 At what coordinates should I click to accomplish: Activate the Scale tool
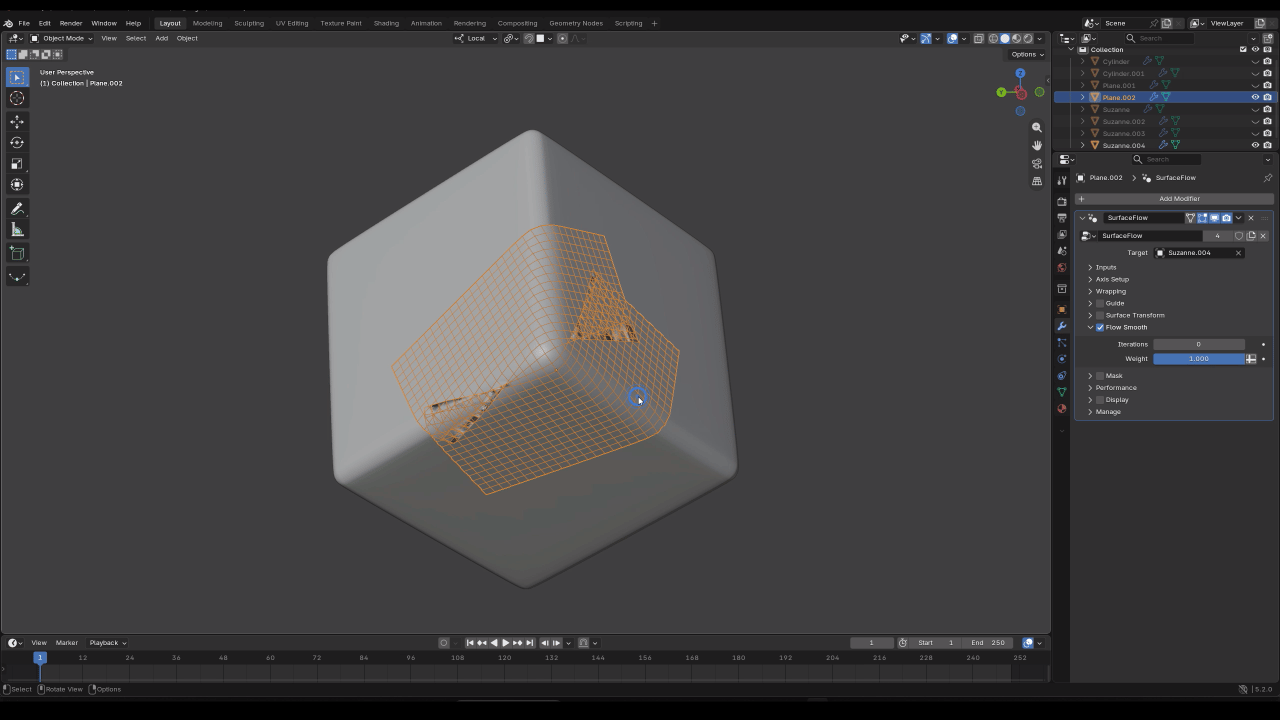click(x=17, y=164)
